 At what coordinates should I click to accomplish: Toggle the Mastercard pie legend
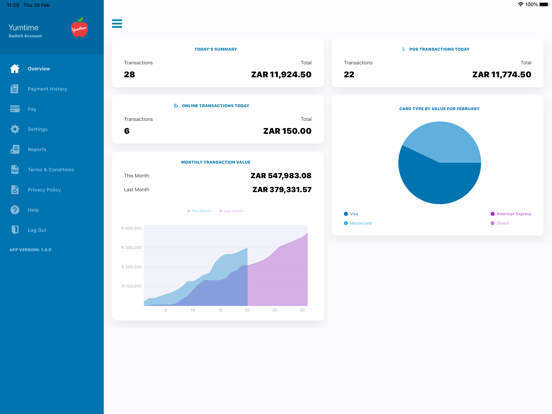coord(358,223)
